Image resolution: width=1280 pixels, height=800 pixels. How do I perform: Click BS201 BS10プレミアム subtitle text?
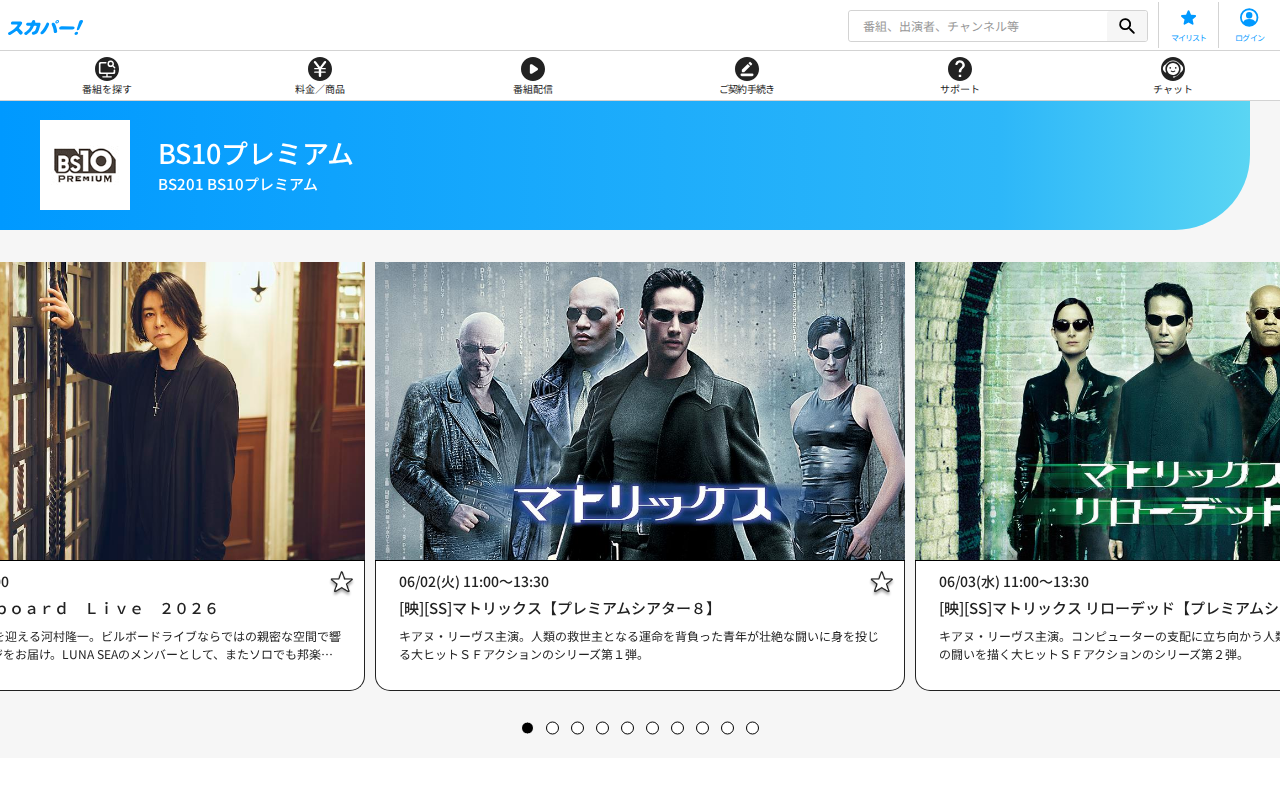point(238,184)
